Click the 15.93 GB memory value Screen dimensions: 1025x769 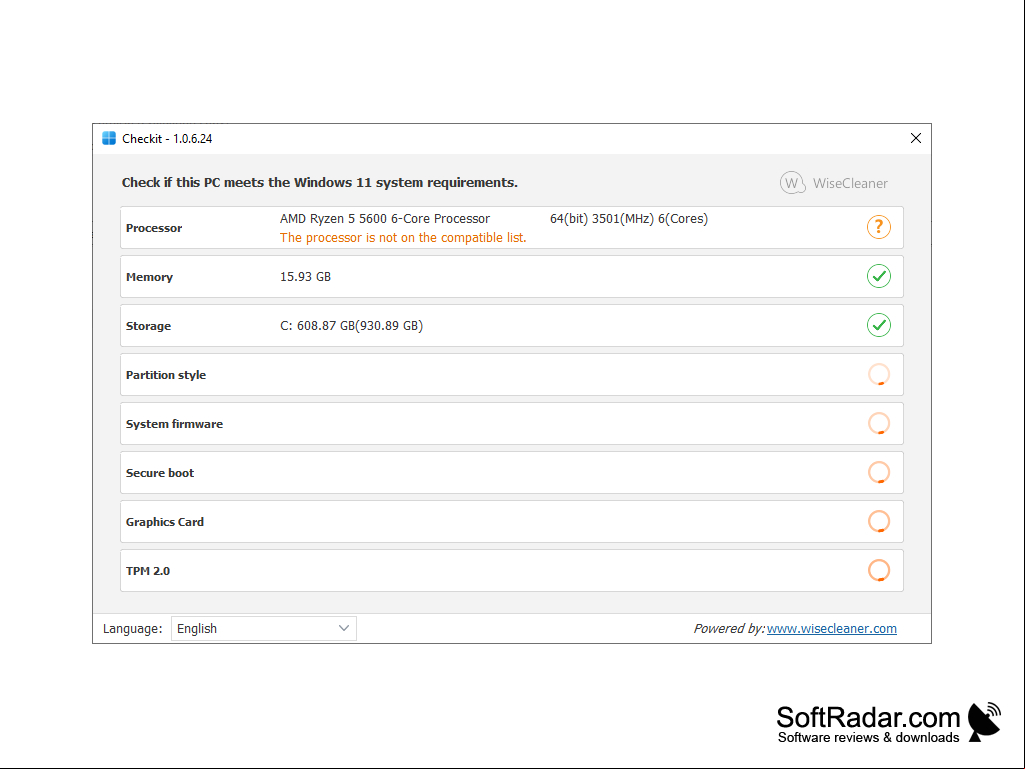tap(305, 277)
